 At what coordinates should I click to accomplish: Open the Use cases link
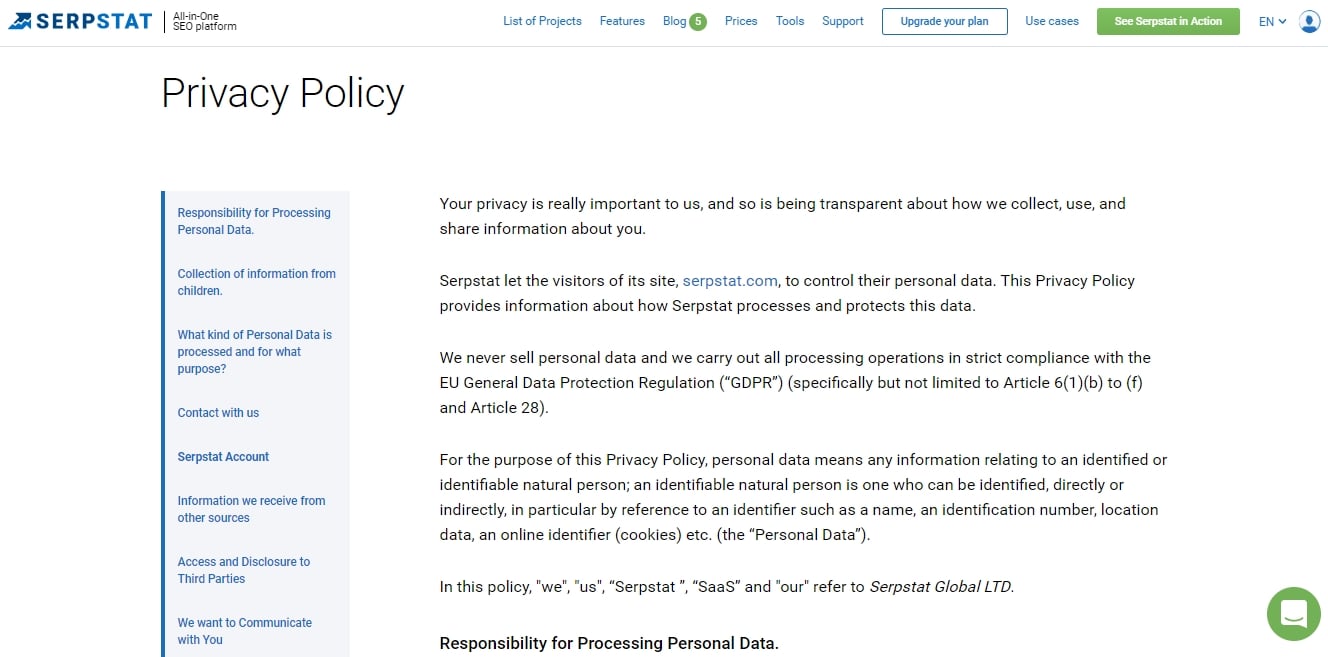(x=1052, y=21)
